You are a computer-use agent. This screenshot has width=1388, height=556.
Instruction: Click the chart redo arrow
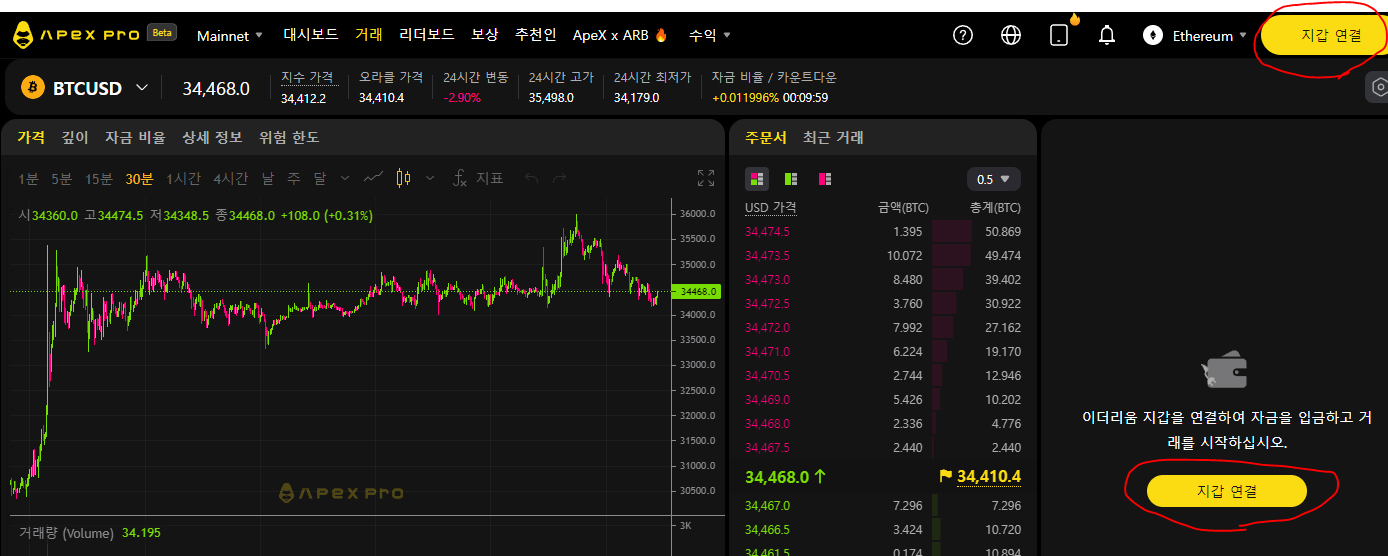tap(560, 178)
